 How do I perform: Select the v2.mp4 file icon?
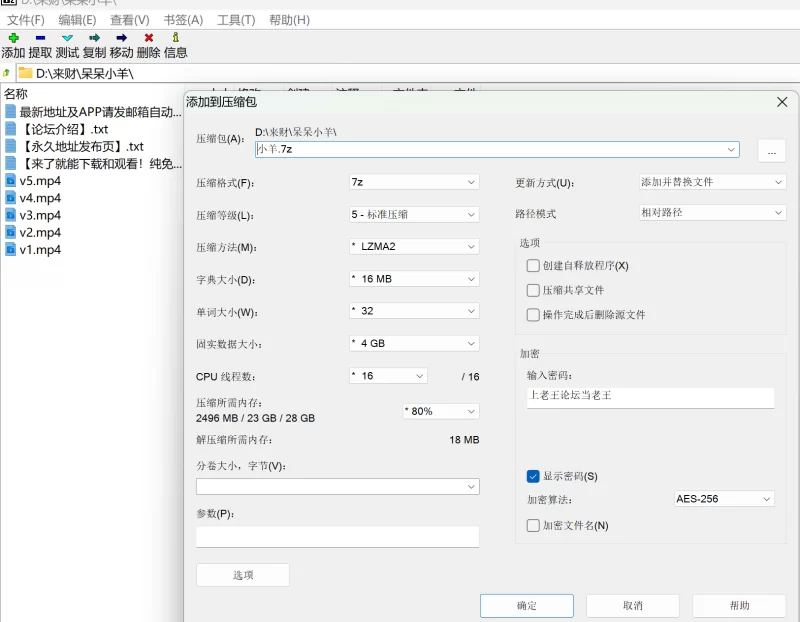coord(10,232)
